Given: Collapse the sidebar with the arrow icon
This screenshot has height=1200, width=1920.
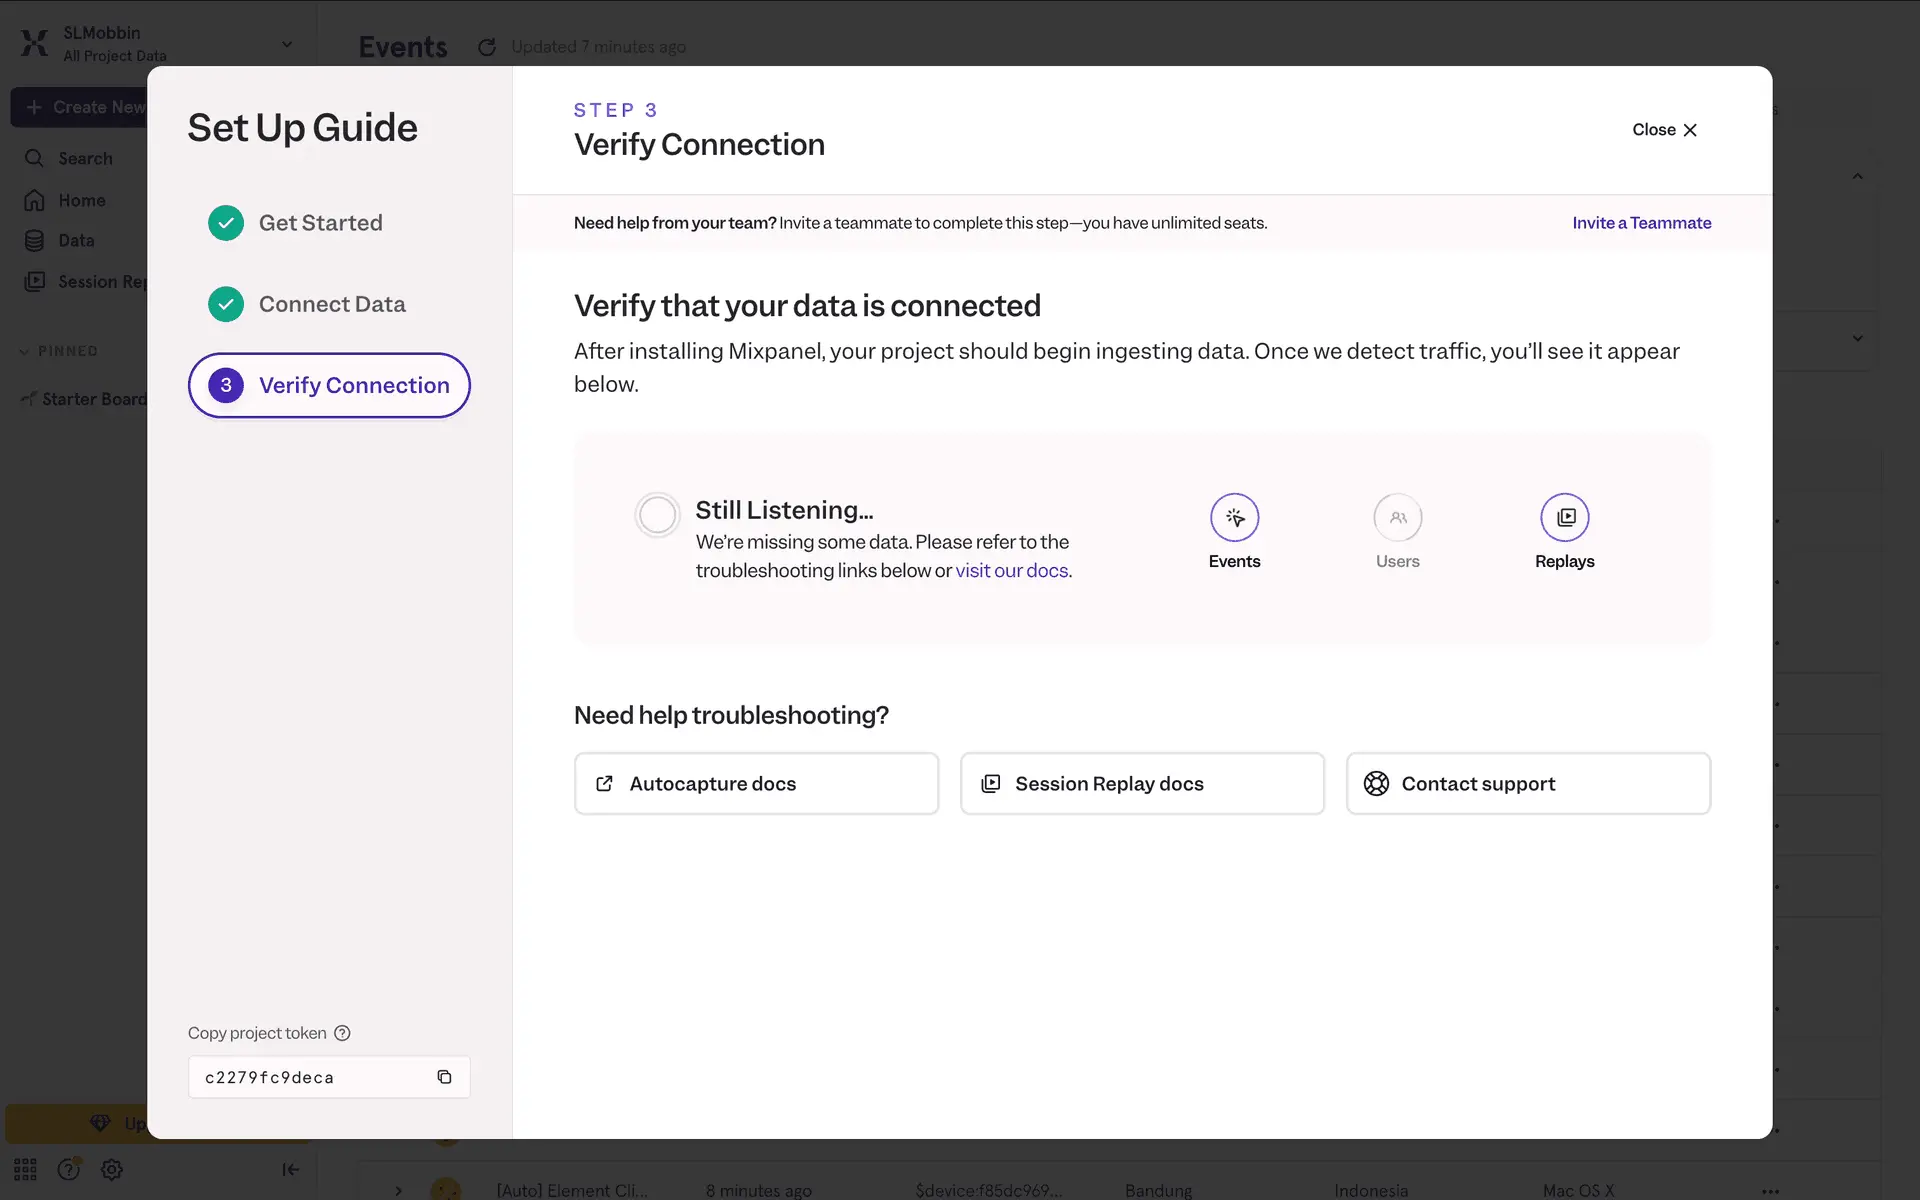Looking at the screenshot, I should (290, 1169).
